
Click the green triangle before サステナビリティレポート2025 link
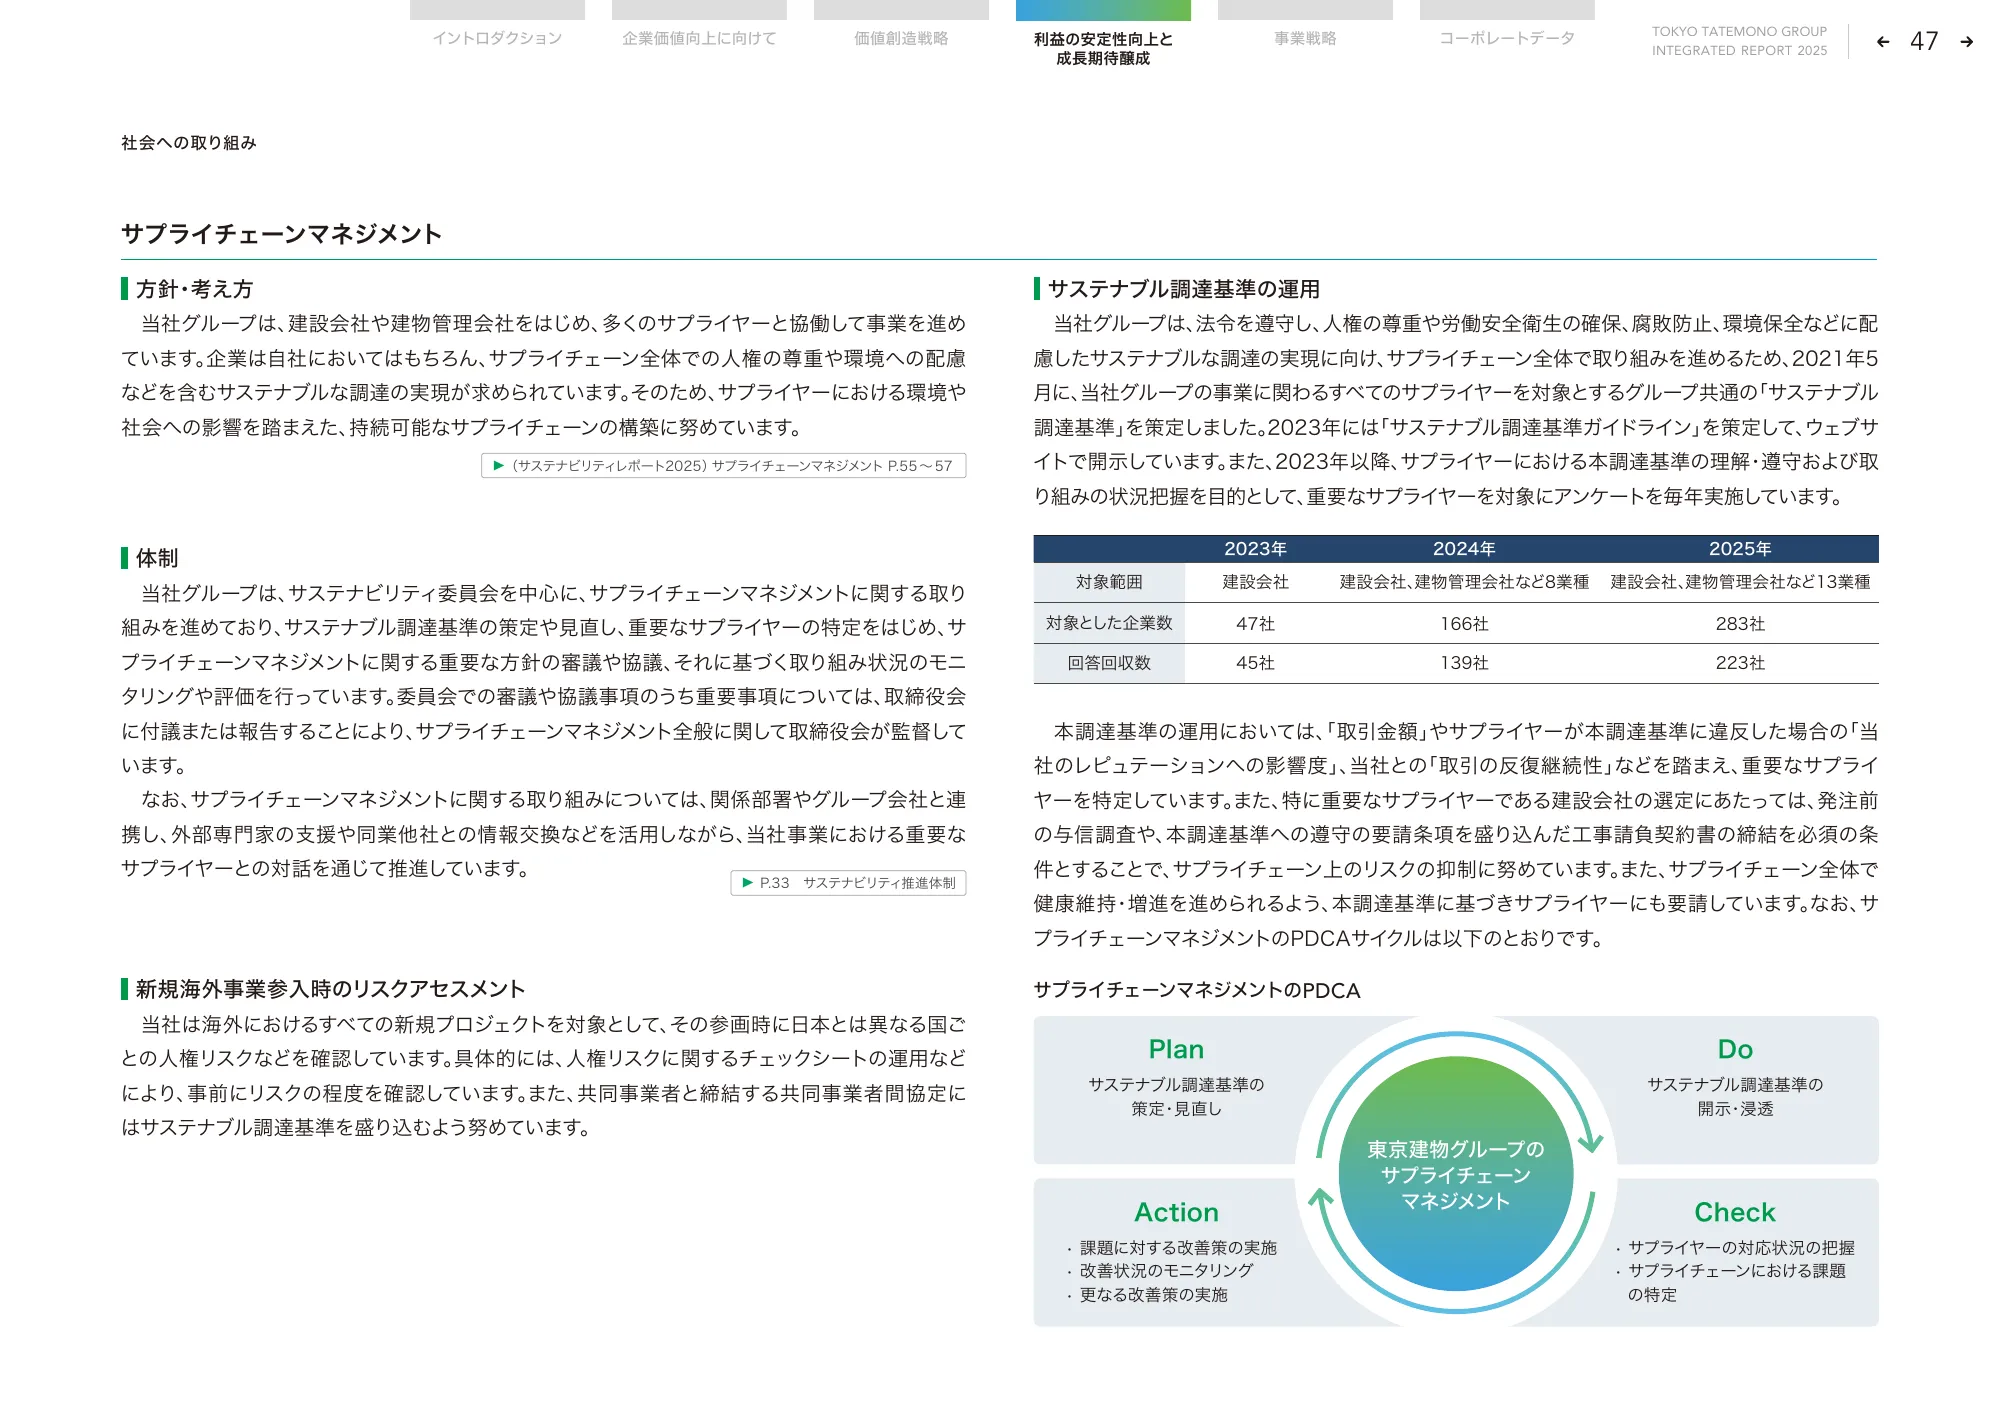[x=498, y=465]
